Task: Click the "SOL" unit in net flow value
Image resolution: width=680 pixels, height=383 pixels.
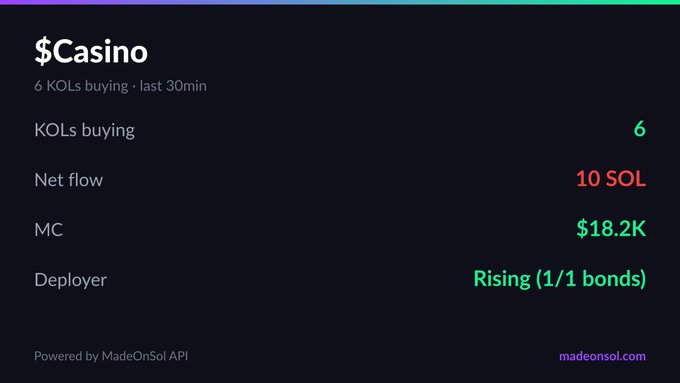Action: point(626,179)
